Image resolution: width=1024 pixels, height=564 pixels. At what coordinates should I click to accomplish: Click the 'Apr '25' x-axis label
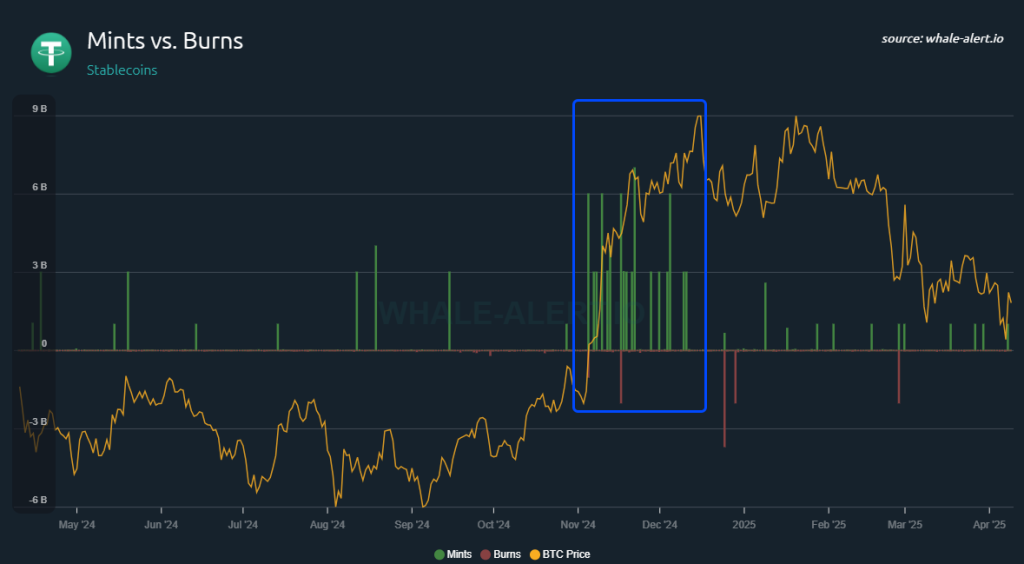coord(990,525)
